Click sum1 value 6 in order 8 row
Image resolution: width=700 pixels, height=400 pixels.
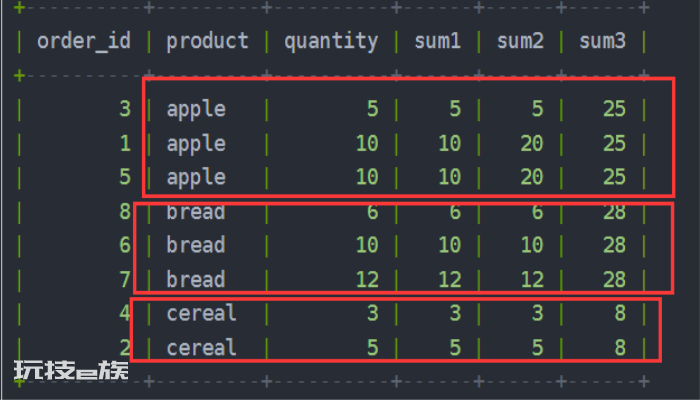[455, 212]
